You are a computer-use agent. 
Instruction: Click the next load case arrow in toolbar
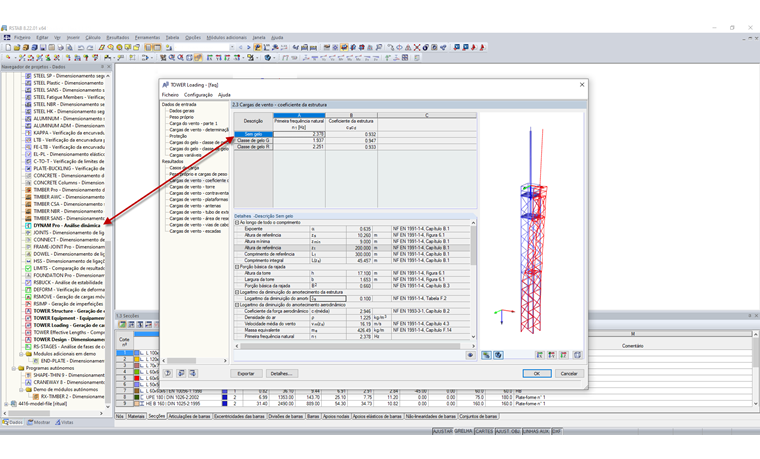coord(249,47)
